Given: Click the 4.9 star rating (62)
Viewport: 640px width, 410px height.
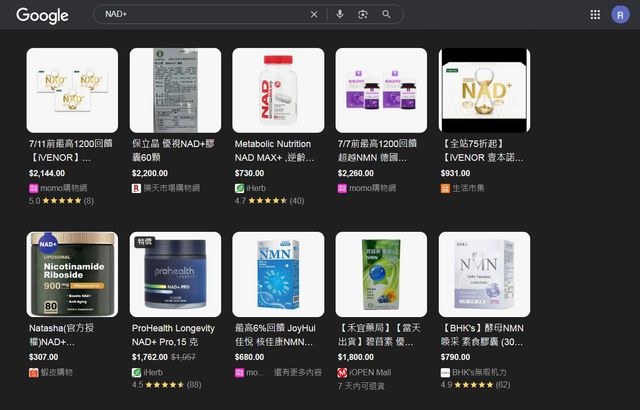Looking at the screenshot, I should tap(475, 385).
